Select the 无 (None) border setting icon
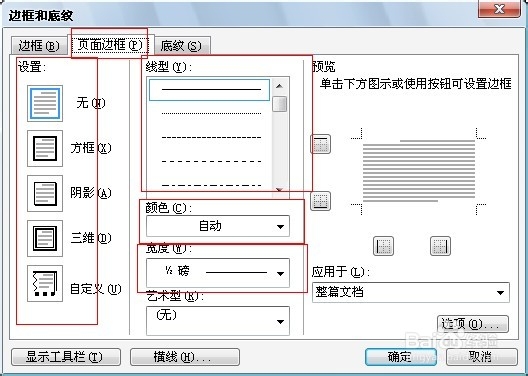 45,103
